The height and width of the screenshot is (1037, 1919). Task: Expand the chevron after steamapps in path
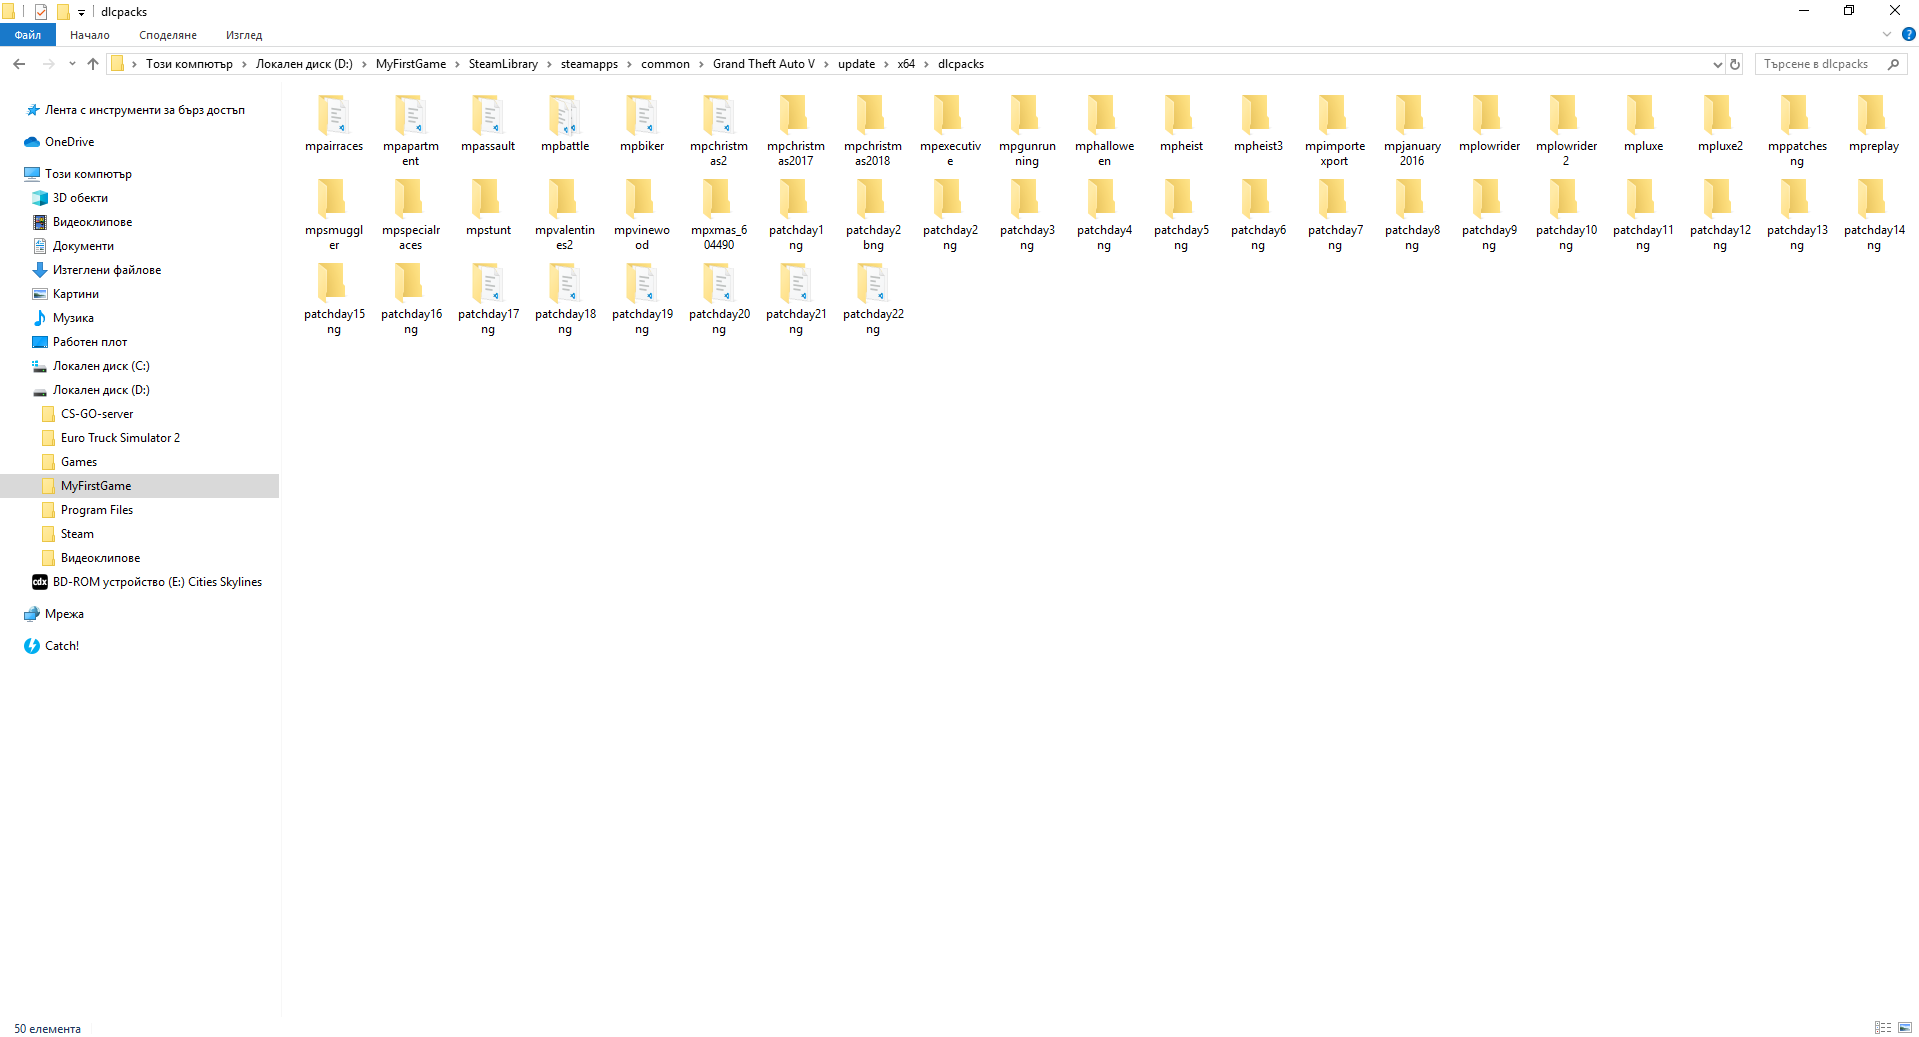[629, 64]
